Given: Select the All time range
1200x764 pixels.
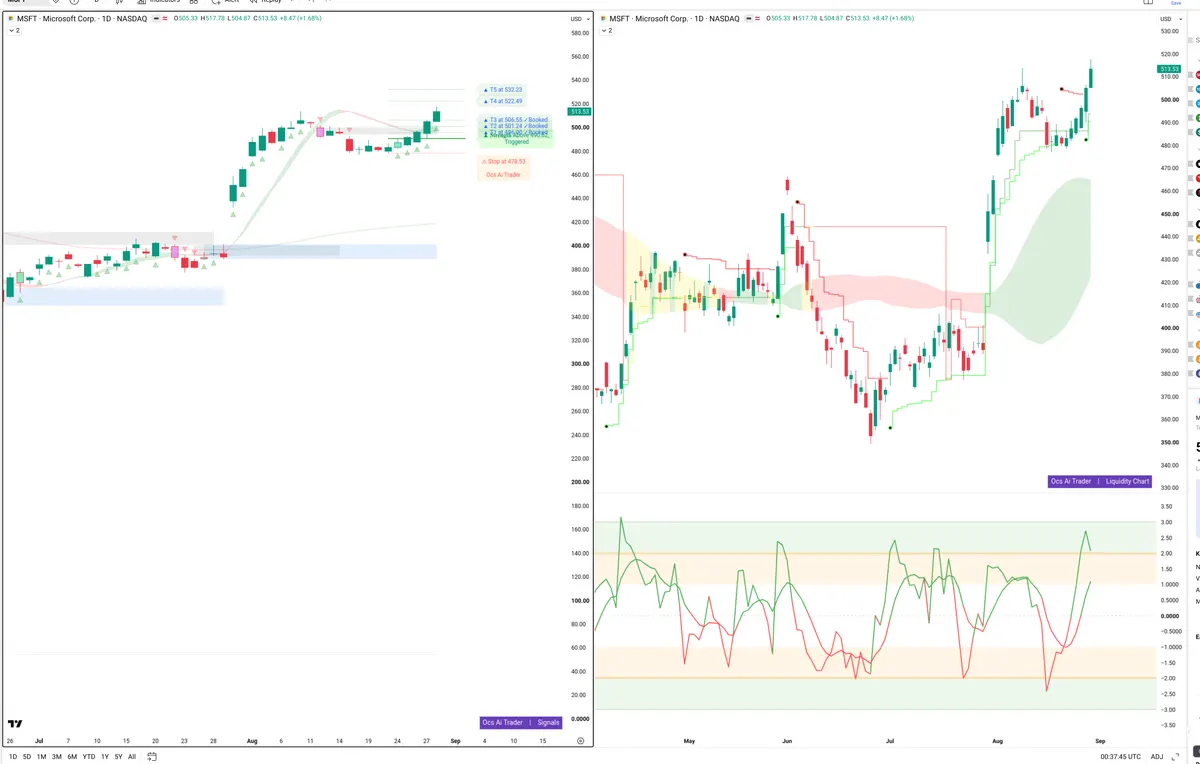Looking at the screenshot, I should coord(132,757).
